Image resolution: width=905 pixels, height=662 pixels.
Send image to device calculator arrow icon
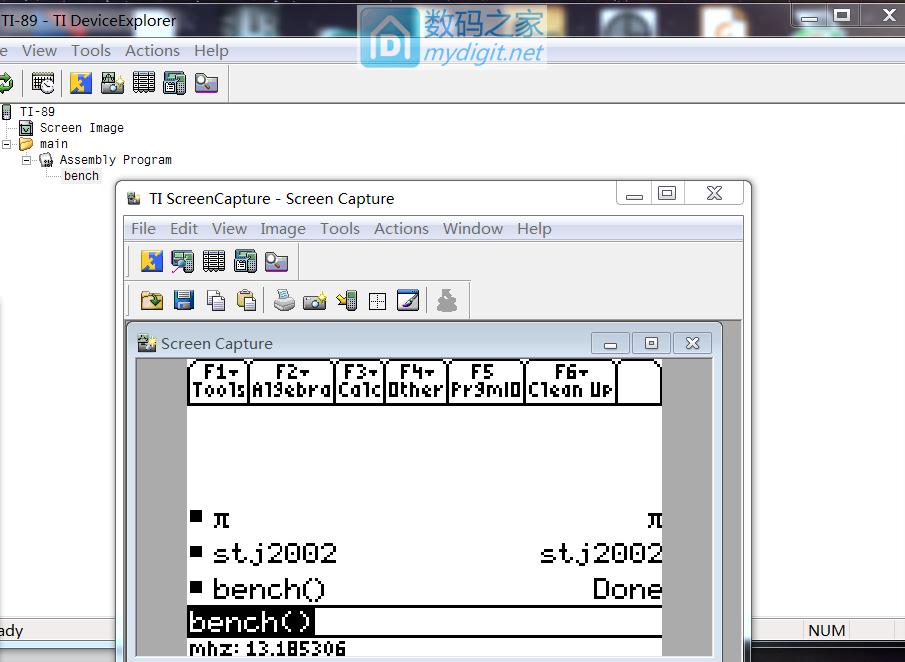coord(346,301)
